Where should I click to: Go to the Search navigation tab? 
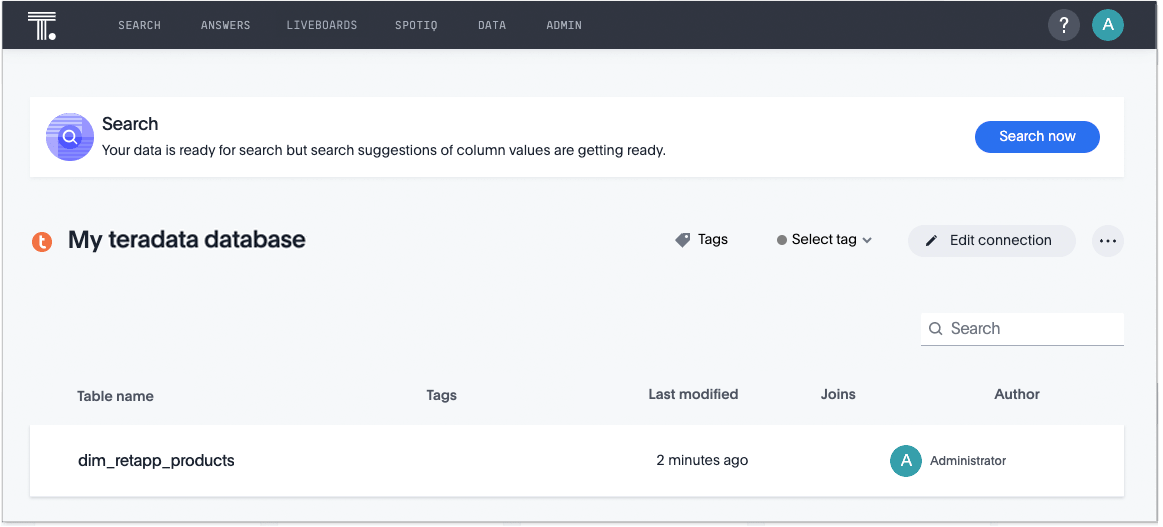[139, 25]
